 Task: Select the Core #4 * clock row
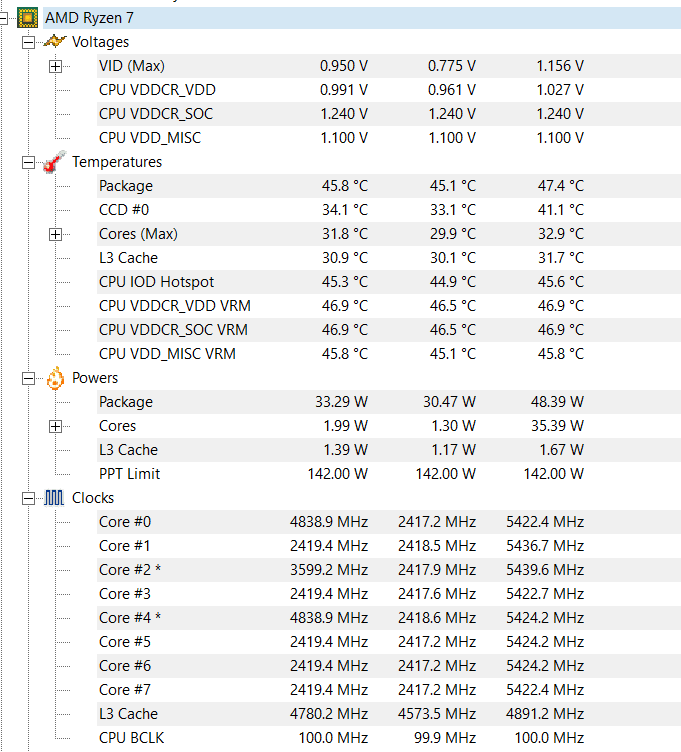click(x=389, y=617)
